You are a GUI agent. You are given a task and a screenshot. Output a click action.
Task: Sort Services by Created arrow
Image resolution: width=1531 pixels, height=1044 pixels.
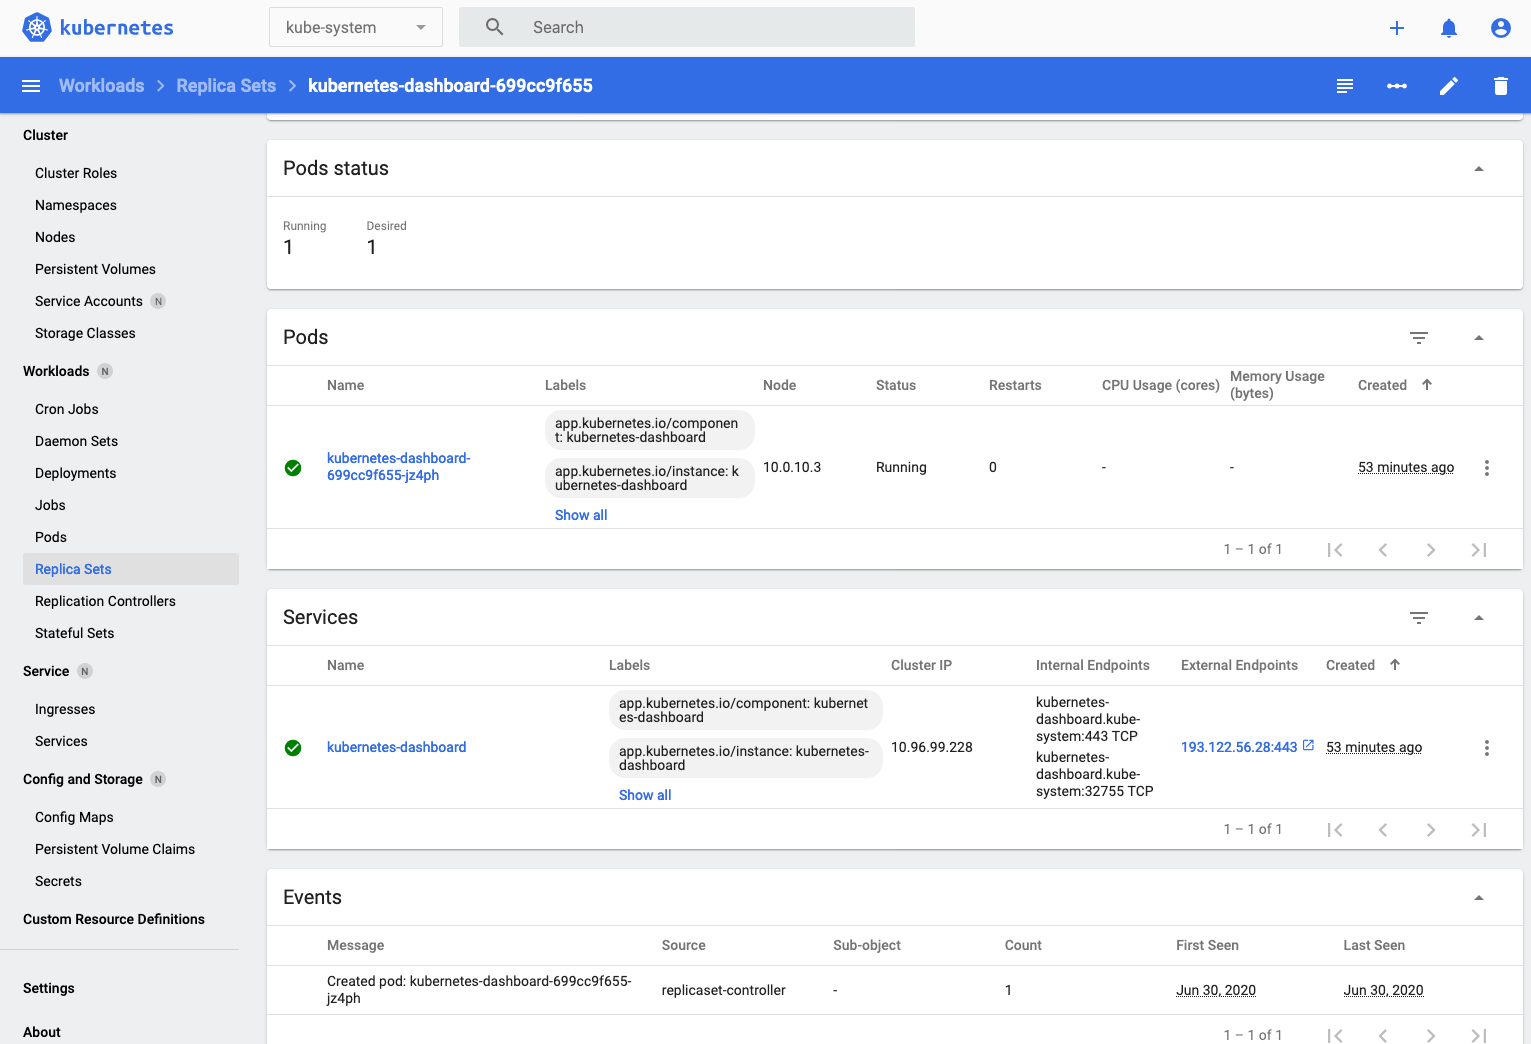coord(1395,665)
